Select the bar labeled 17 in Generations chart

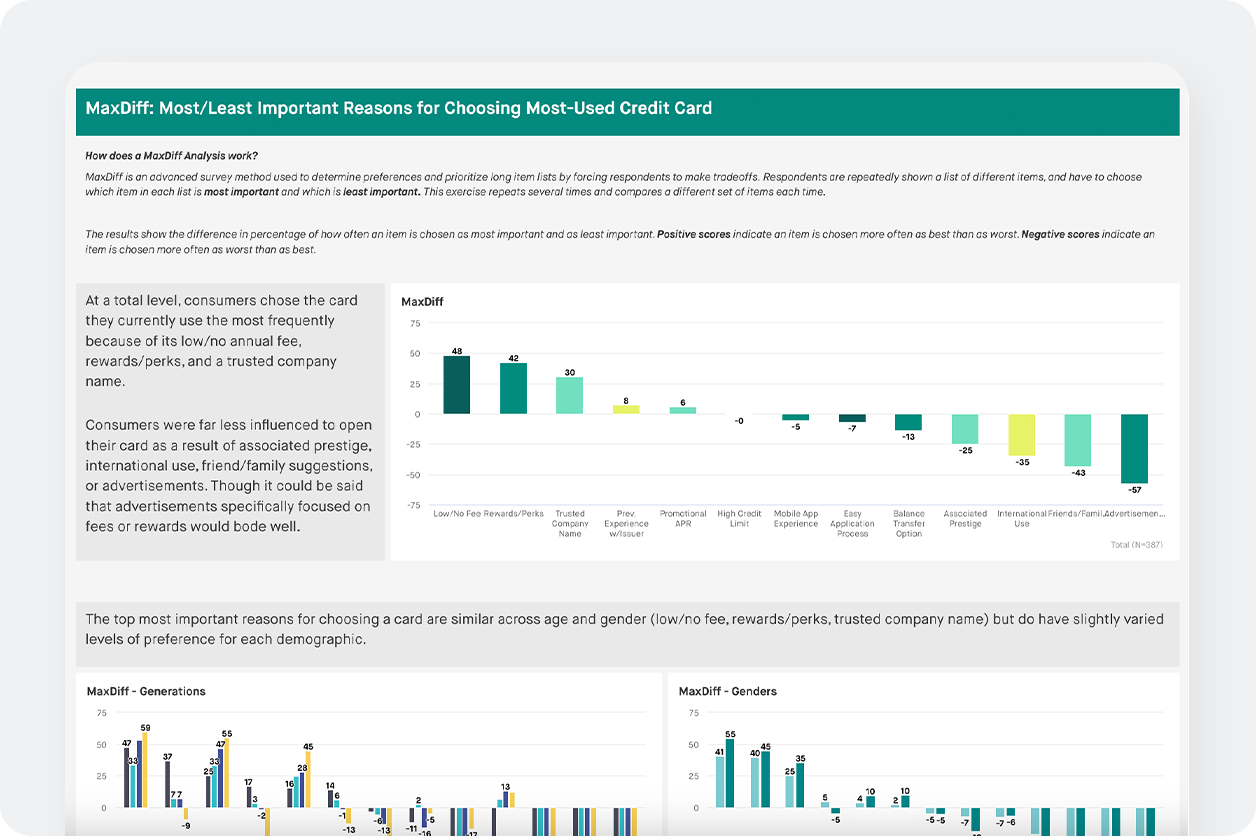click(x=249, y=798)
